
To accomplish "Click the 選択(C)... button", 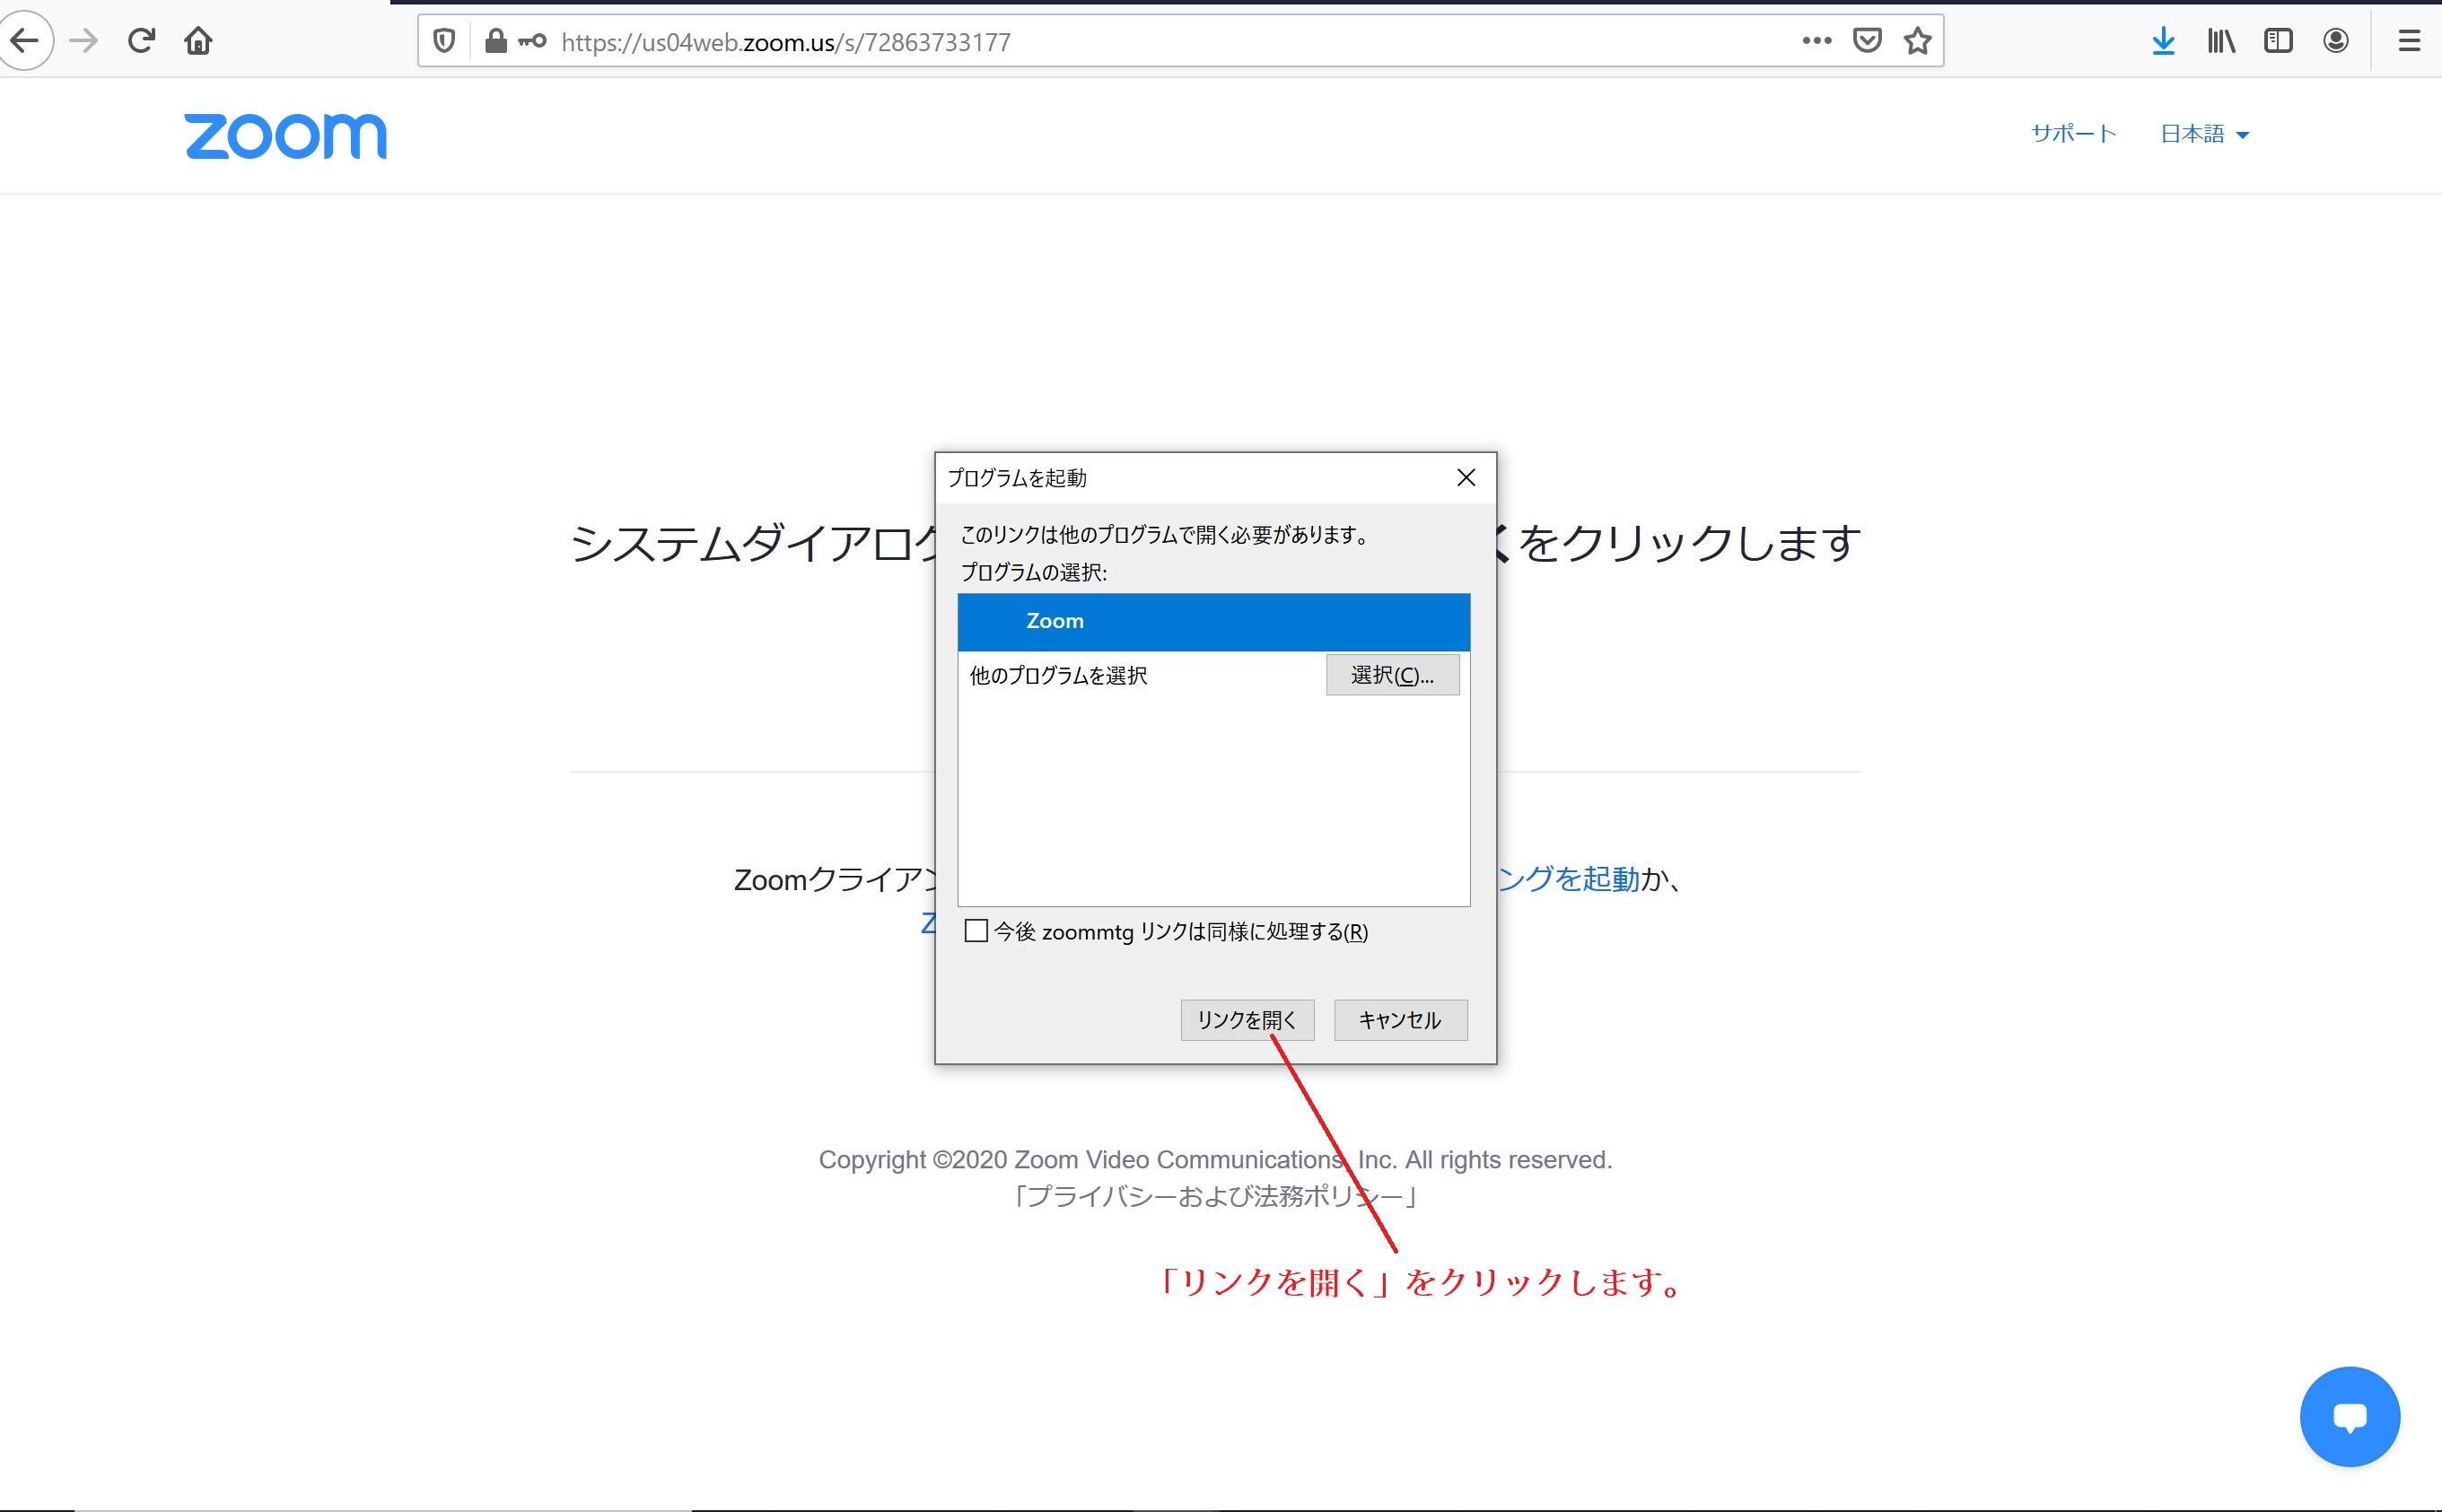I will click(1392, 675).
